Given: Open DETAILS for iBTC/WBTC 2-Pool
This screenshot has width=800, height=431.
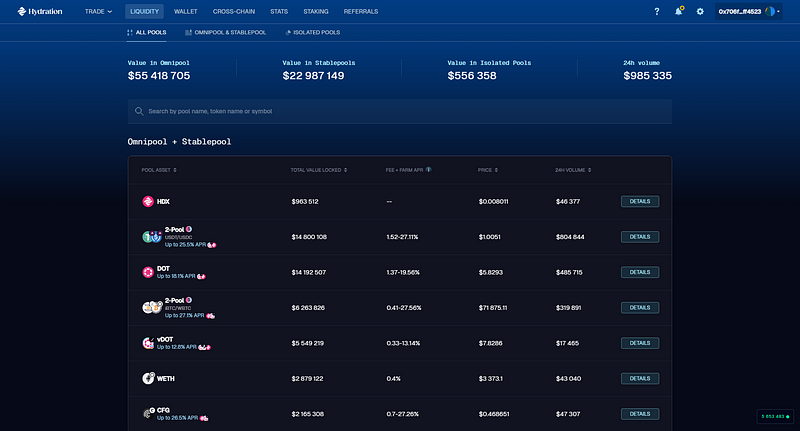Looking at the screenshot, I should [640, 308].
